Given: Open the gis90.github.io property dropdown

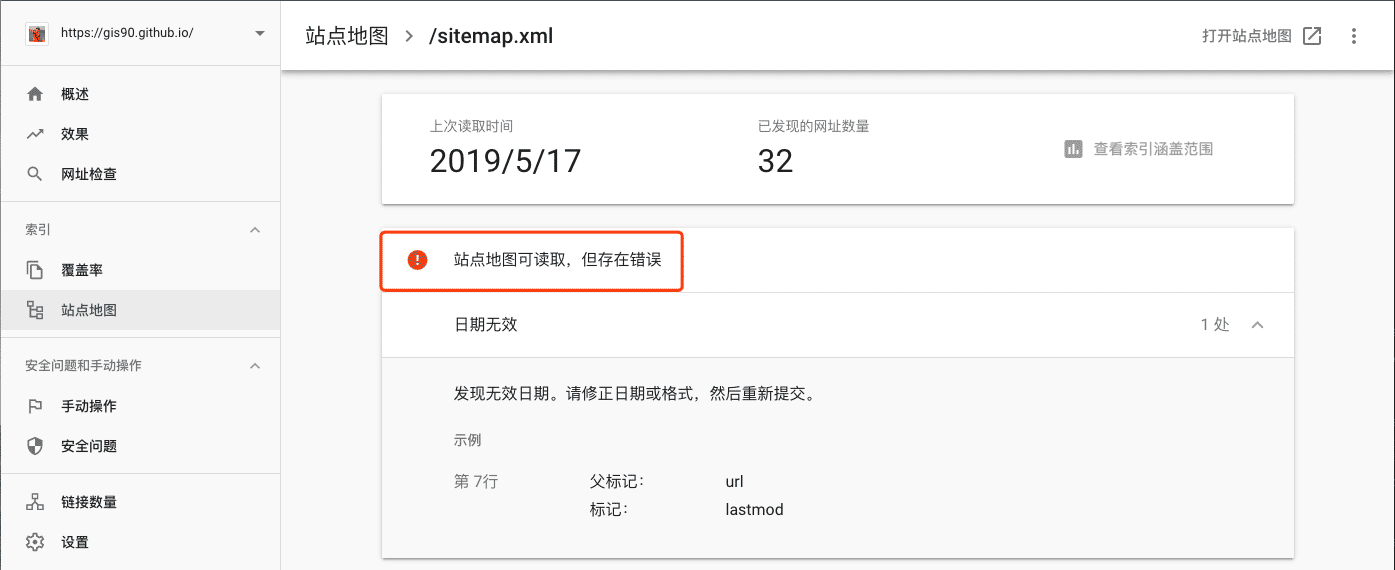Looking at the screenshot, I should coord(260,33).
